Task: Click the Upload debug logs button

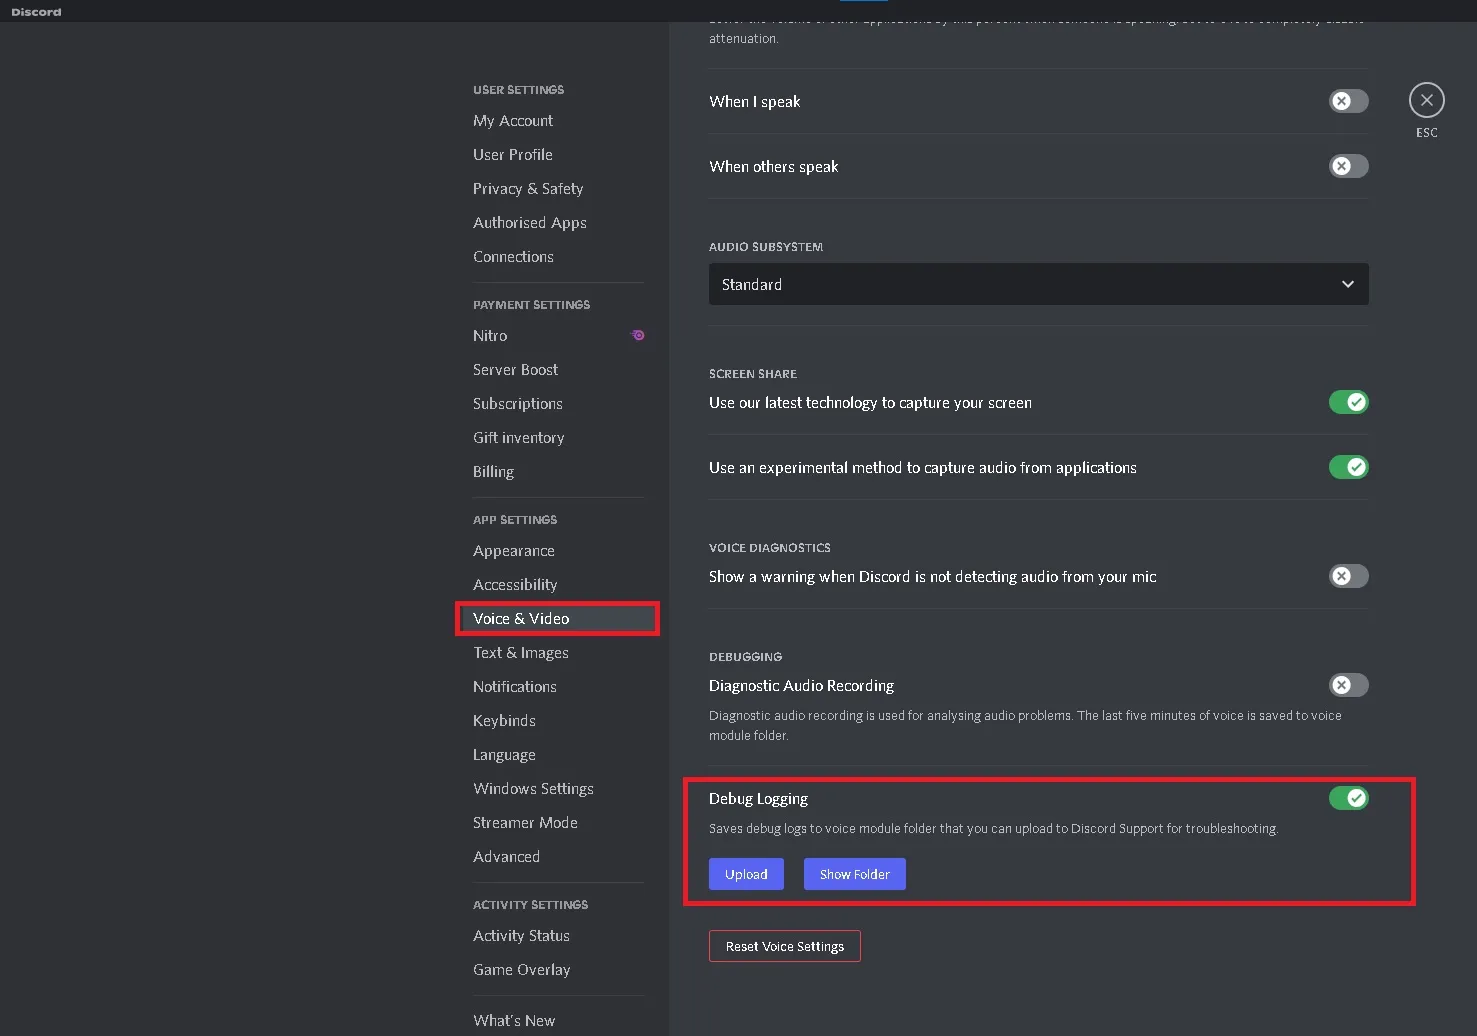Action: (x=746, y=874)
